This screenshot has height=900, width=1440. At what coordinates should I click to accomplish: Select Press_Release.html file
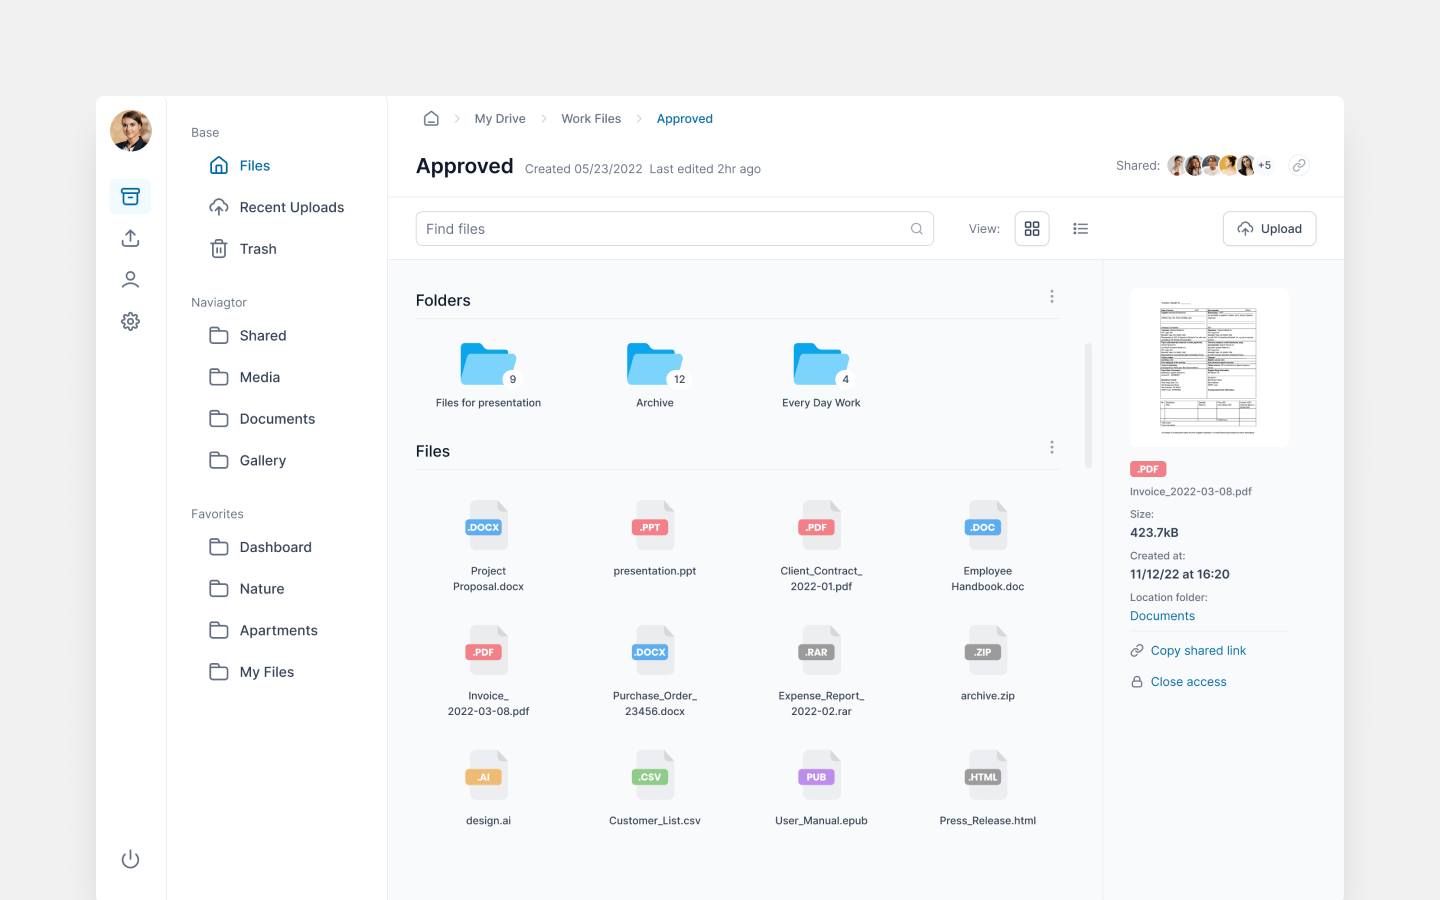point(988,789)
